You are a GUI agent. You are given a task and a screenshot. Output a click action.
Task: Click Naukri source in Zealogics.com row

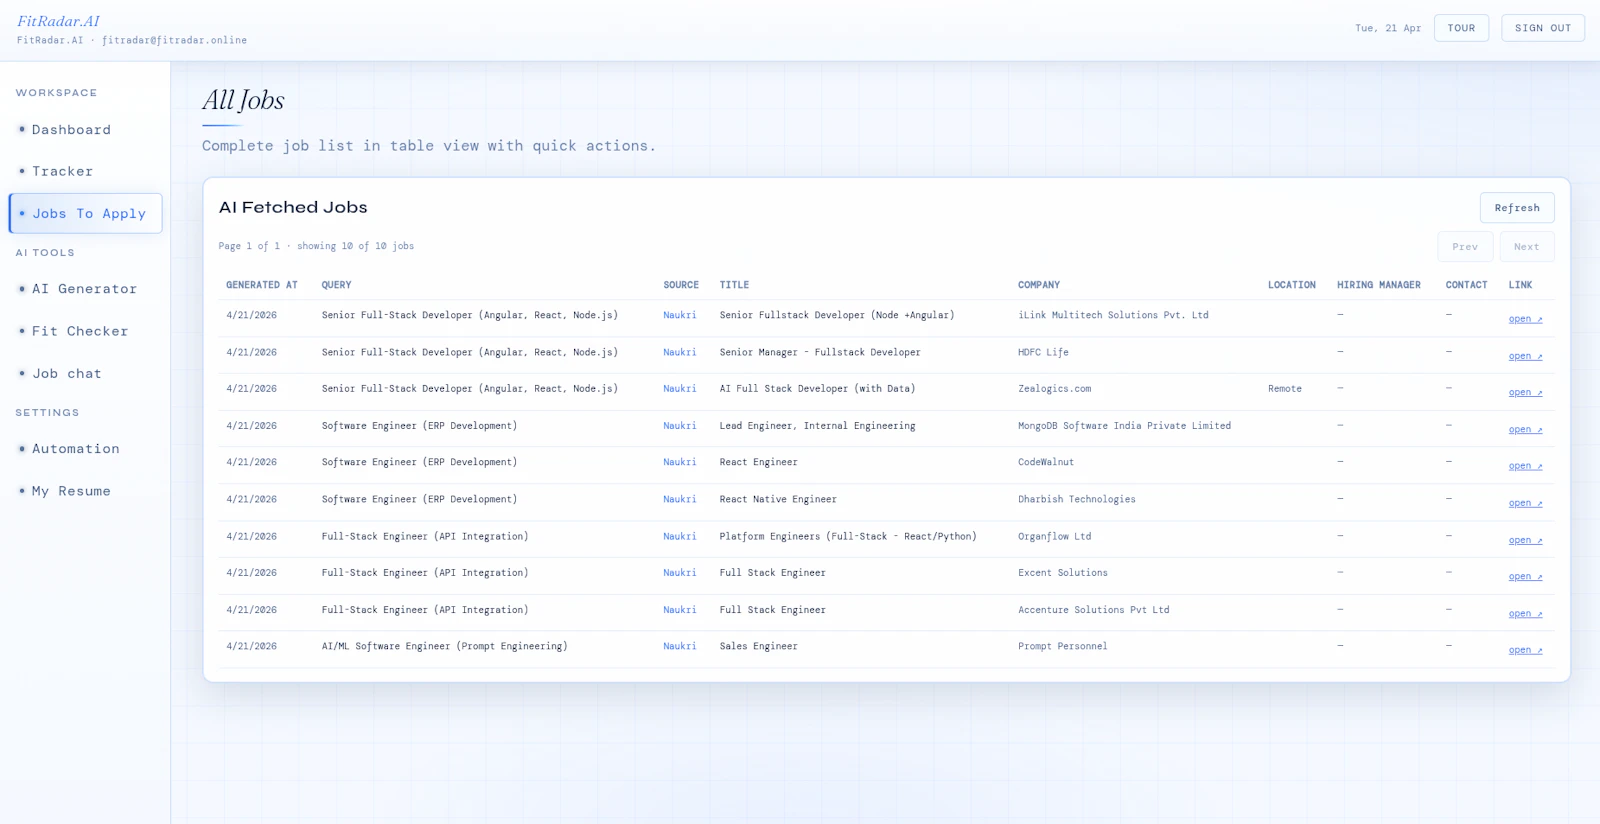(x=680, y=388)
